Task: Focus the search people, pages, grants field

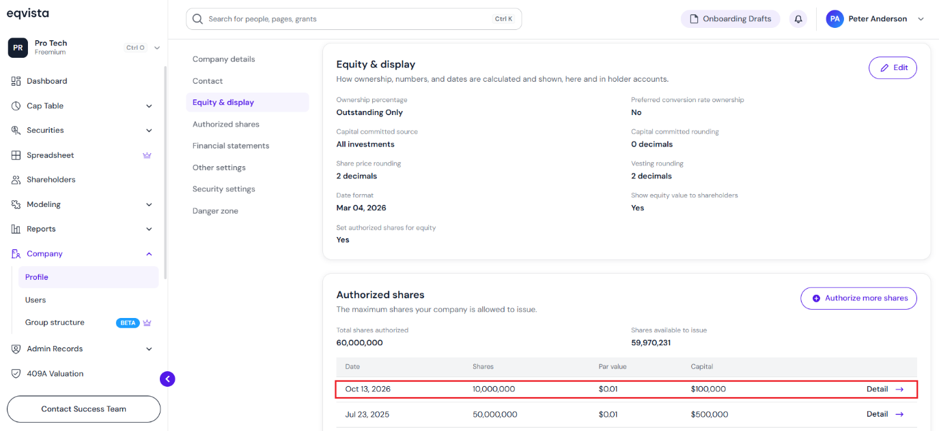Action: click(354, 19)
